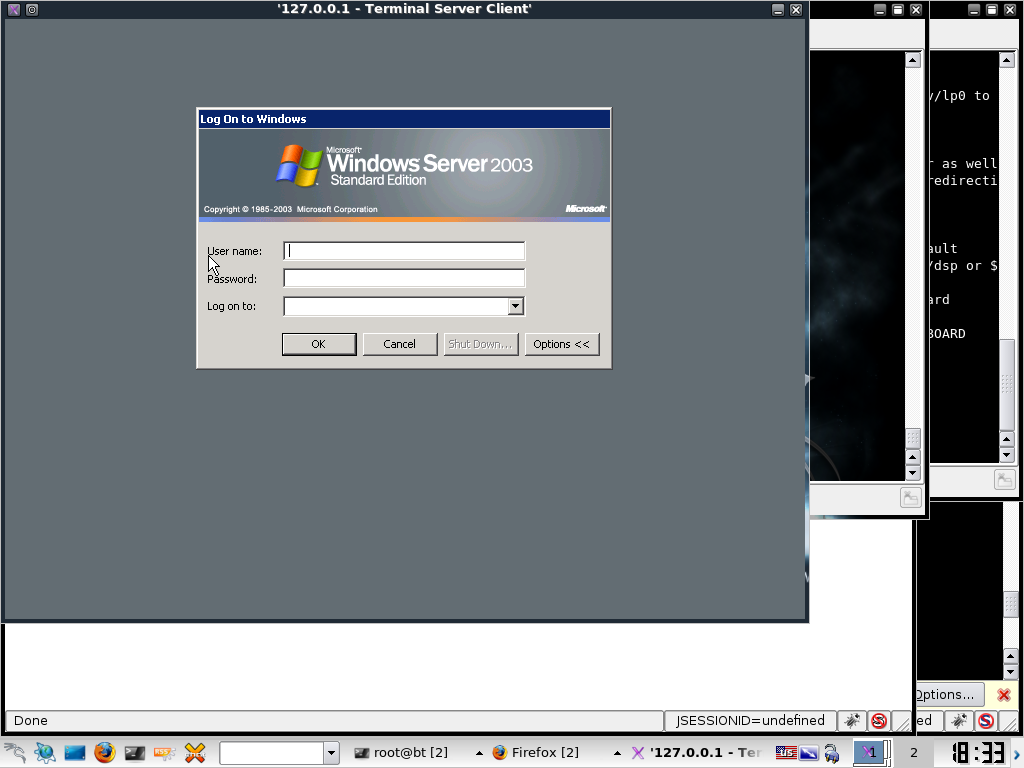Screen dimensions: 1024x768
Task: Click the US keyboard layout flag
Action: (786, 753)
